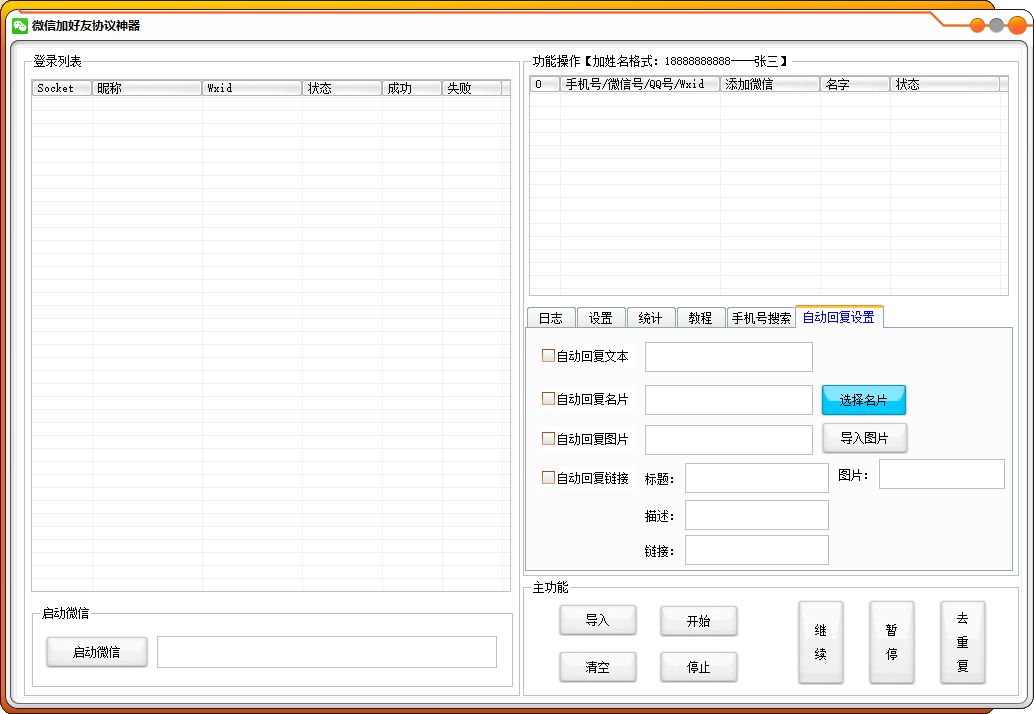The width and height of the screenshot is (1034, 714).
Task: Click the 开始 button
Action: coord(698,621)
